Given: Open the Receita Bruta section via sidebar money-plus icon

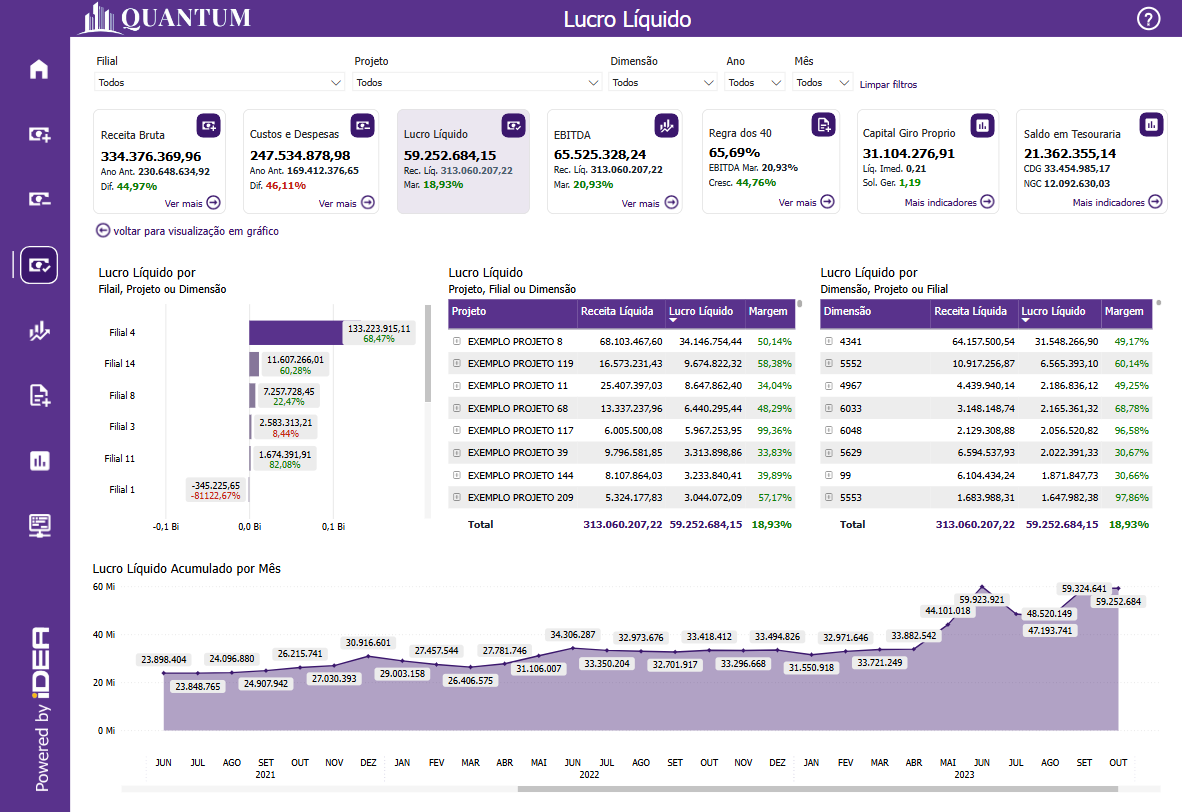Looking at the screenshot, I should (x=38, y=134).
